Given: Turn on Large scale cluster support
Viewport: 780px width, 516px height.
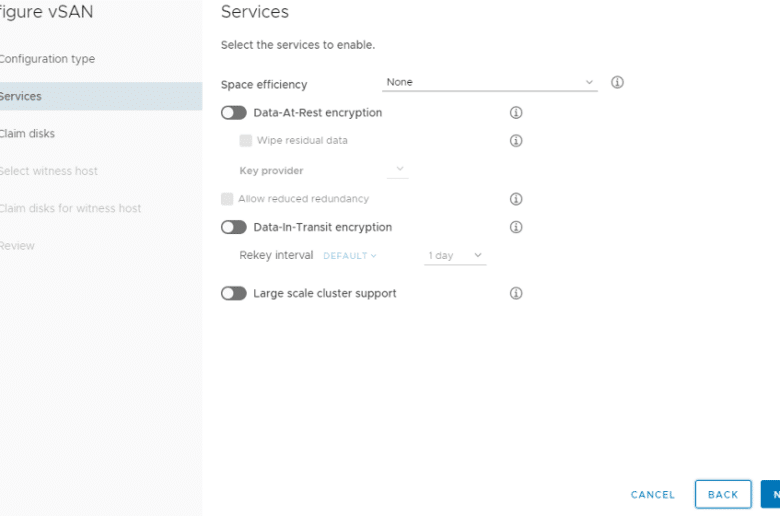Looking at the screenshot, I should (x=234, y=294).
